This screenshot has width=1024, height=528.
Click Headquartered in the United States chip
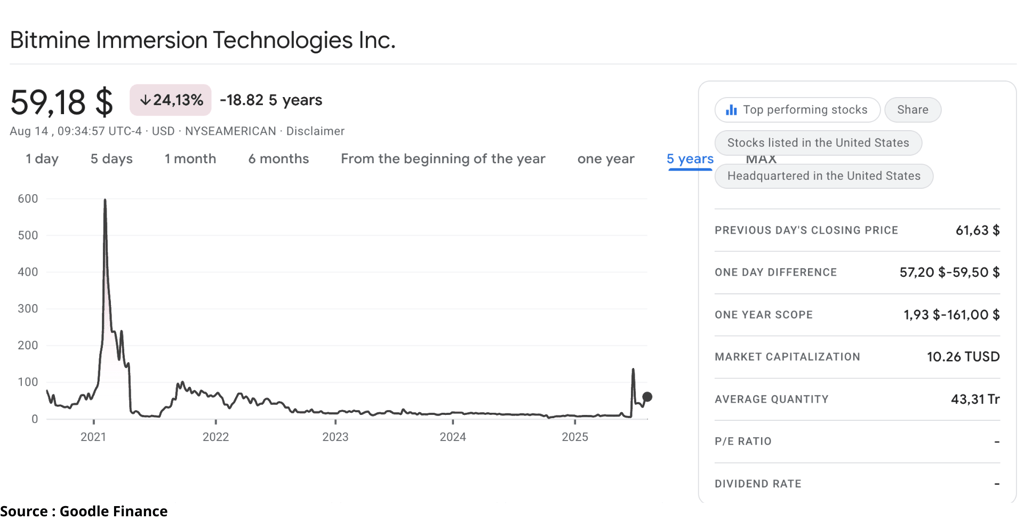[824, 176]
